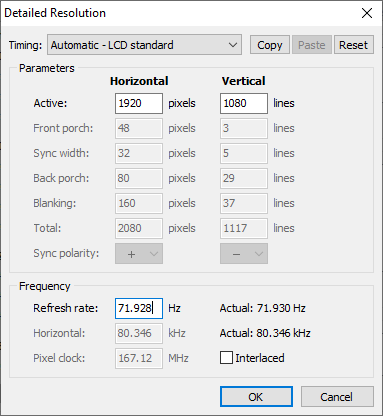383x416 pixels.
Task: Toggle the Interlaced checkbox
Action: point(226,358)
